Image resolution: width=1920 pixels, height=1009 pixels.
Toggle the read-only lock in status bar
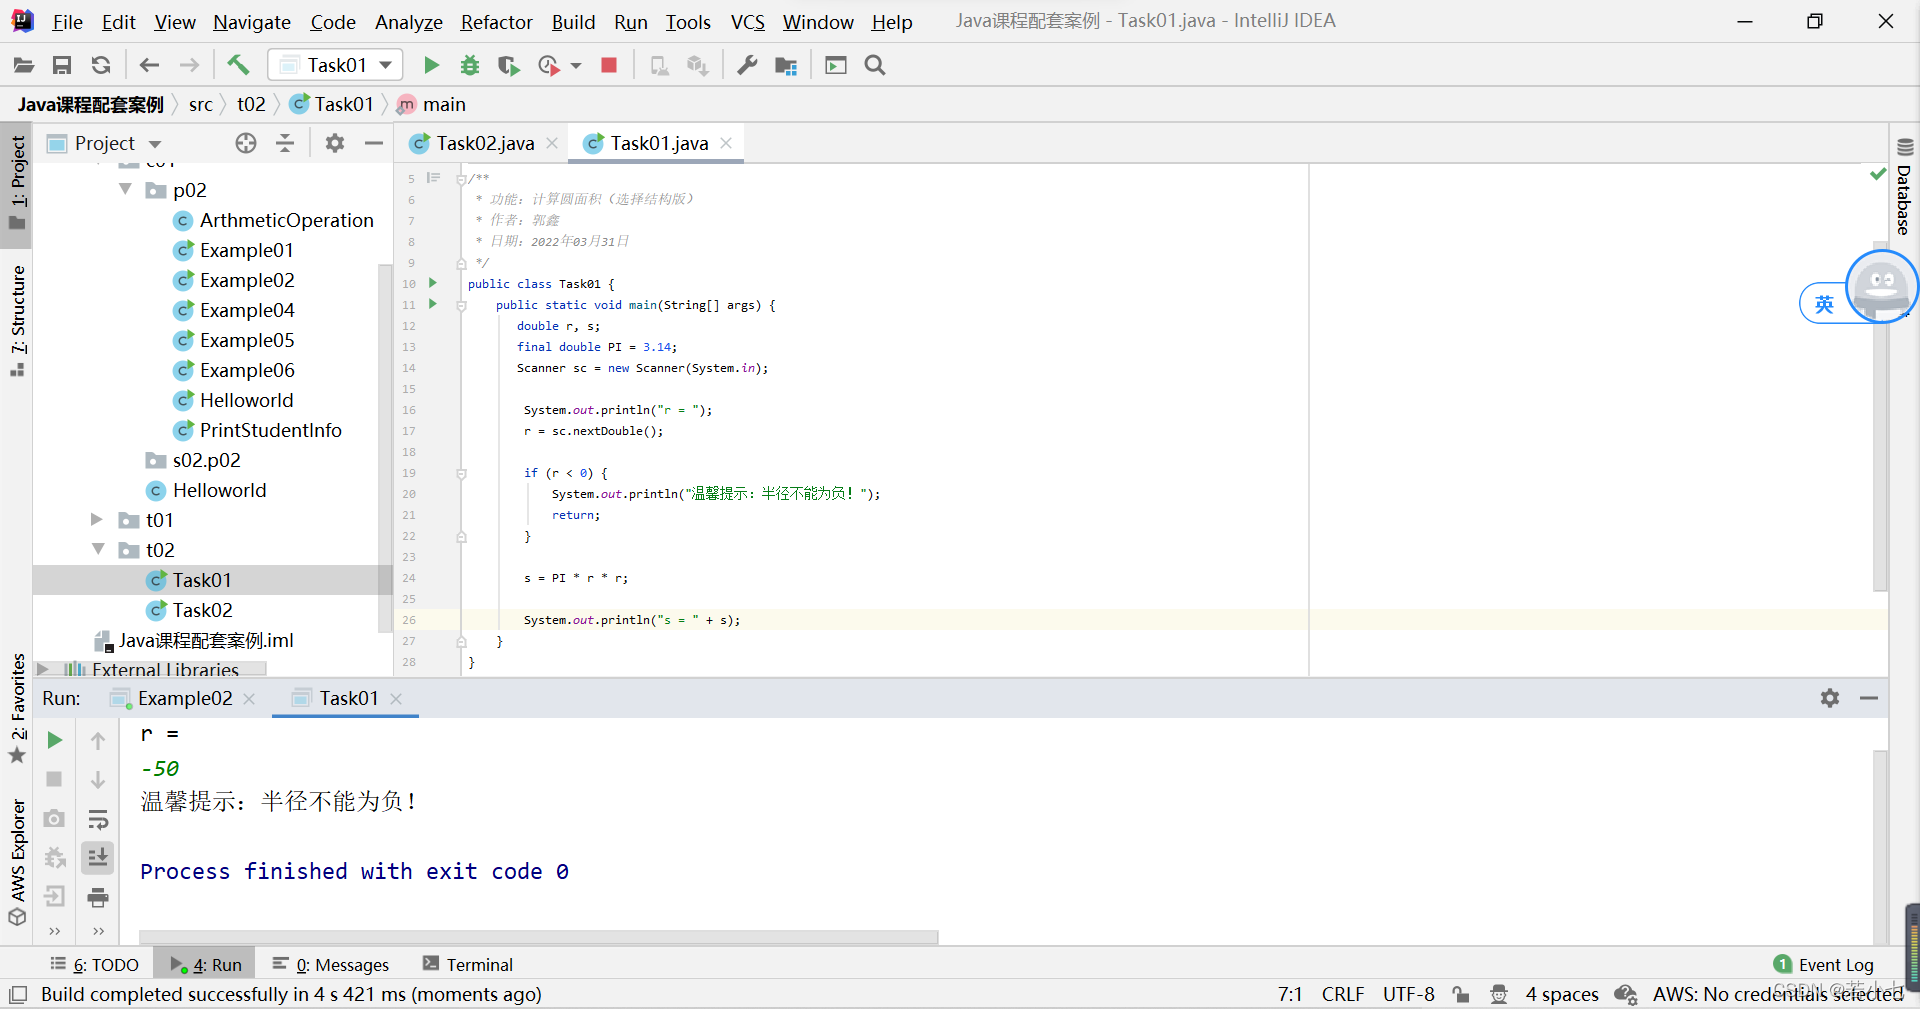[1462, 994]
